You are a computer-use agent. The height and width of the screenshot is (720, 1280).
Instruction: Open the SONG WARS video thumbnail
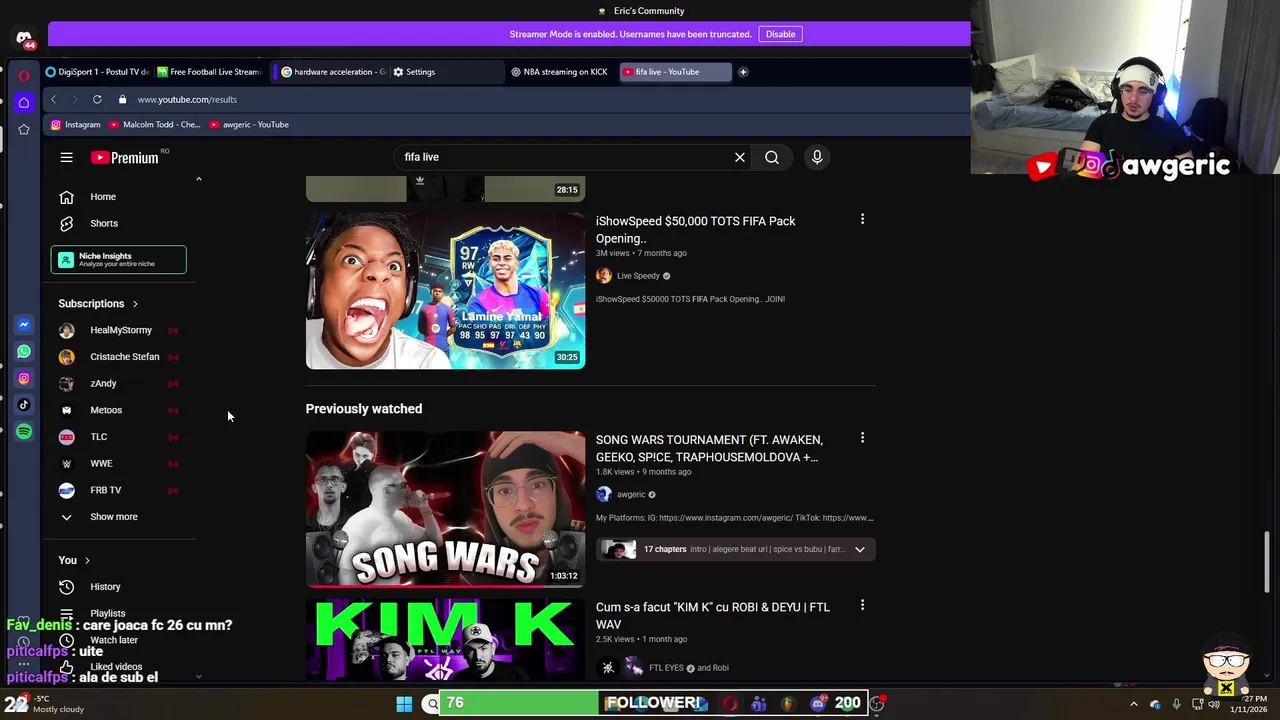445,509
